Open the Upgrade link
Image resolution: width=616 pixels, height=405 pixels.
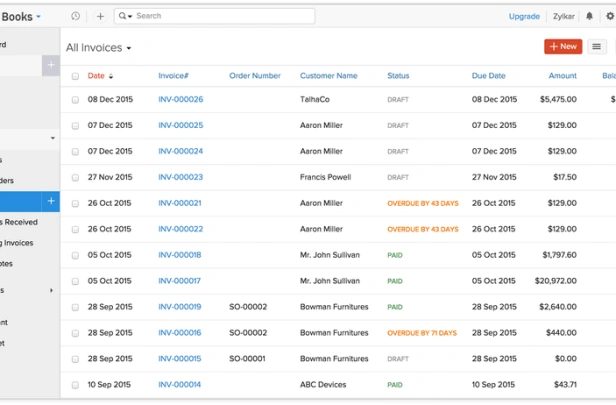524,16
